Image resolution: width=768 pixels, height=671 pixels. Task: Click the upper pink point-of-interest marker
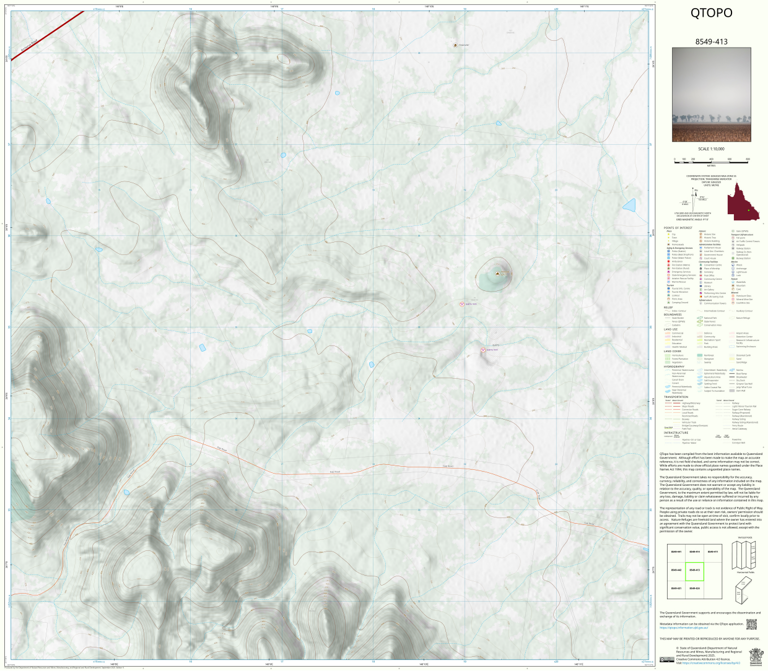point(461,304)
